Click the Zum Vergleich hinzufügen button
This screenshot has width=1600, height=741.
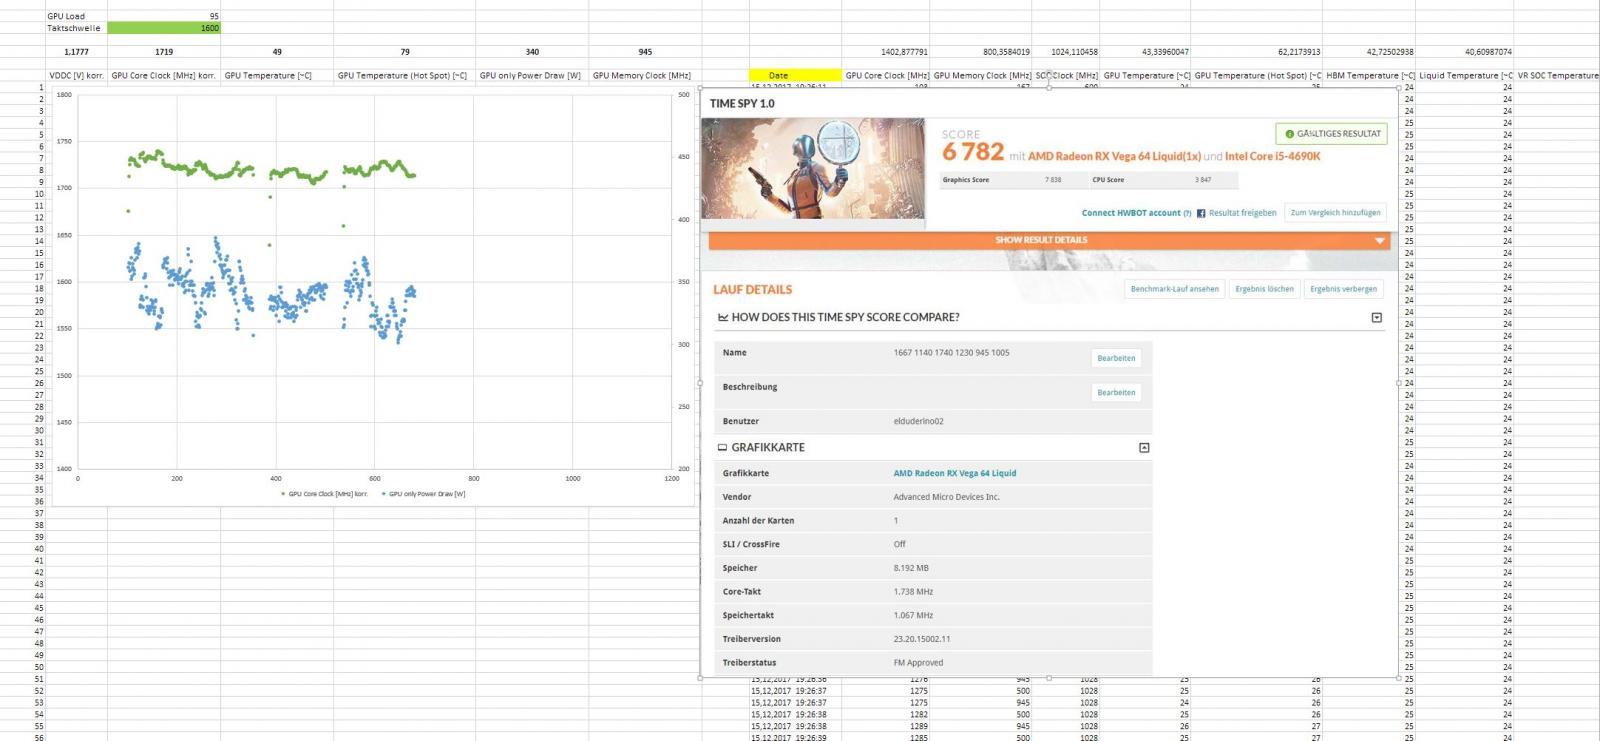1335,213
